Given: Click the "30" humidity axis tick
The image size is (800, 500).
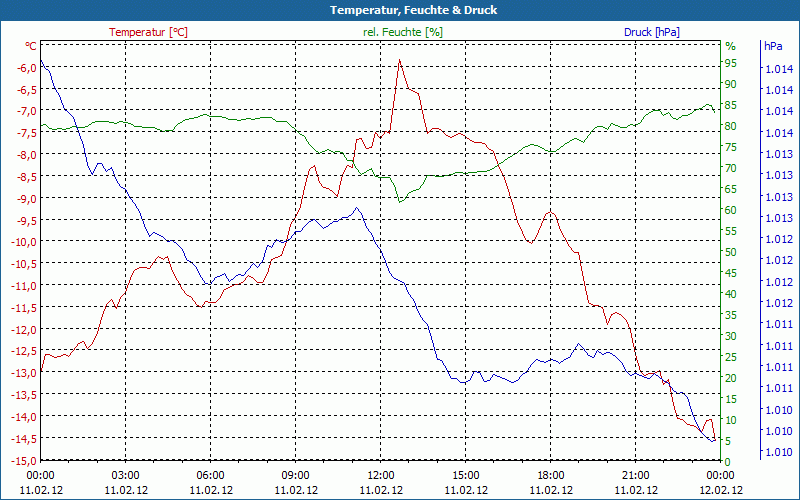Looking at the screenshot, I should click(x=731, y=336).
